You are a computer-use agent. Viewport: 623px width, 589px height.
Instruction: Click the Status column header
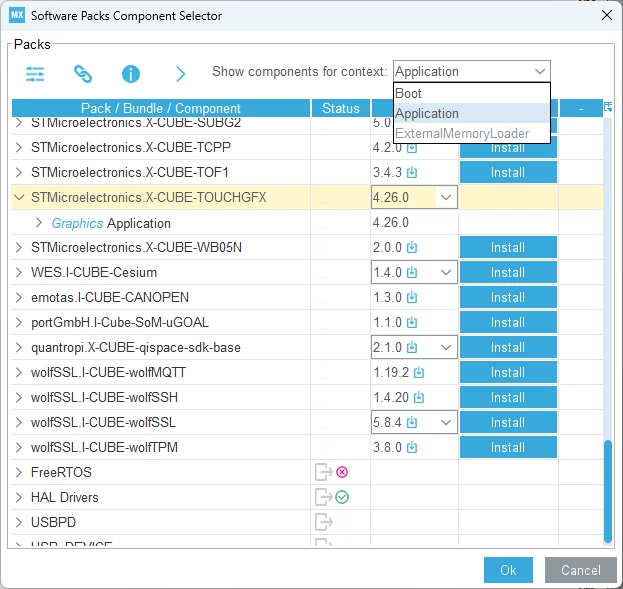click(x=341, y=108)
